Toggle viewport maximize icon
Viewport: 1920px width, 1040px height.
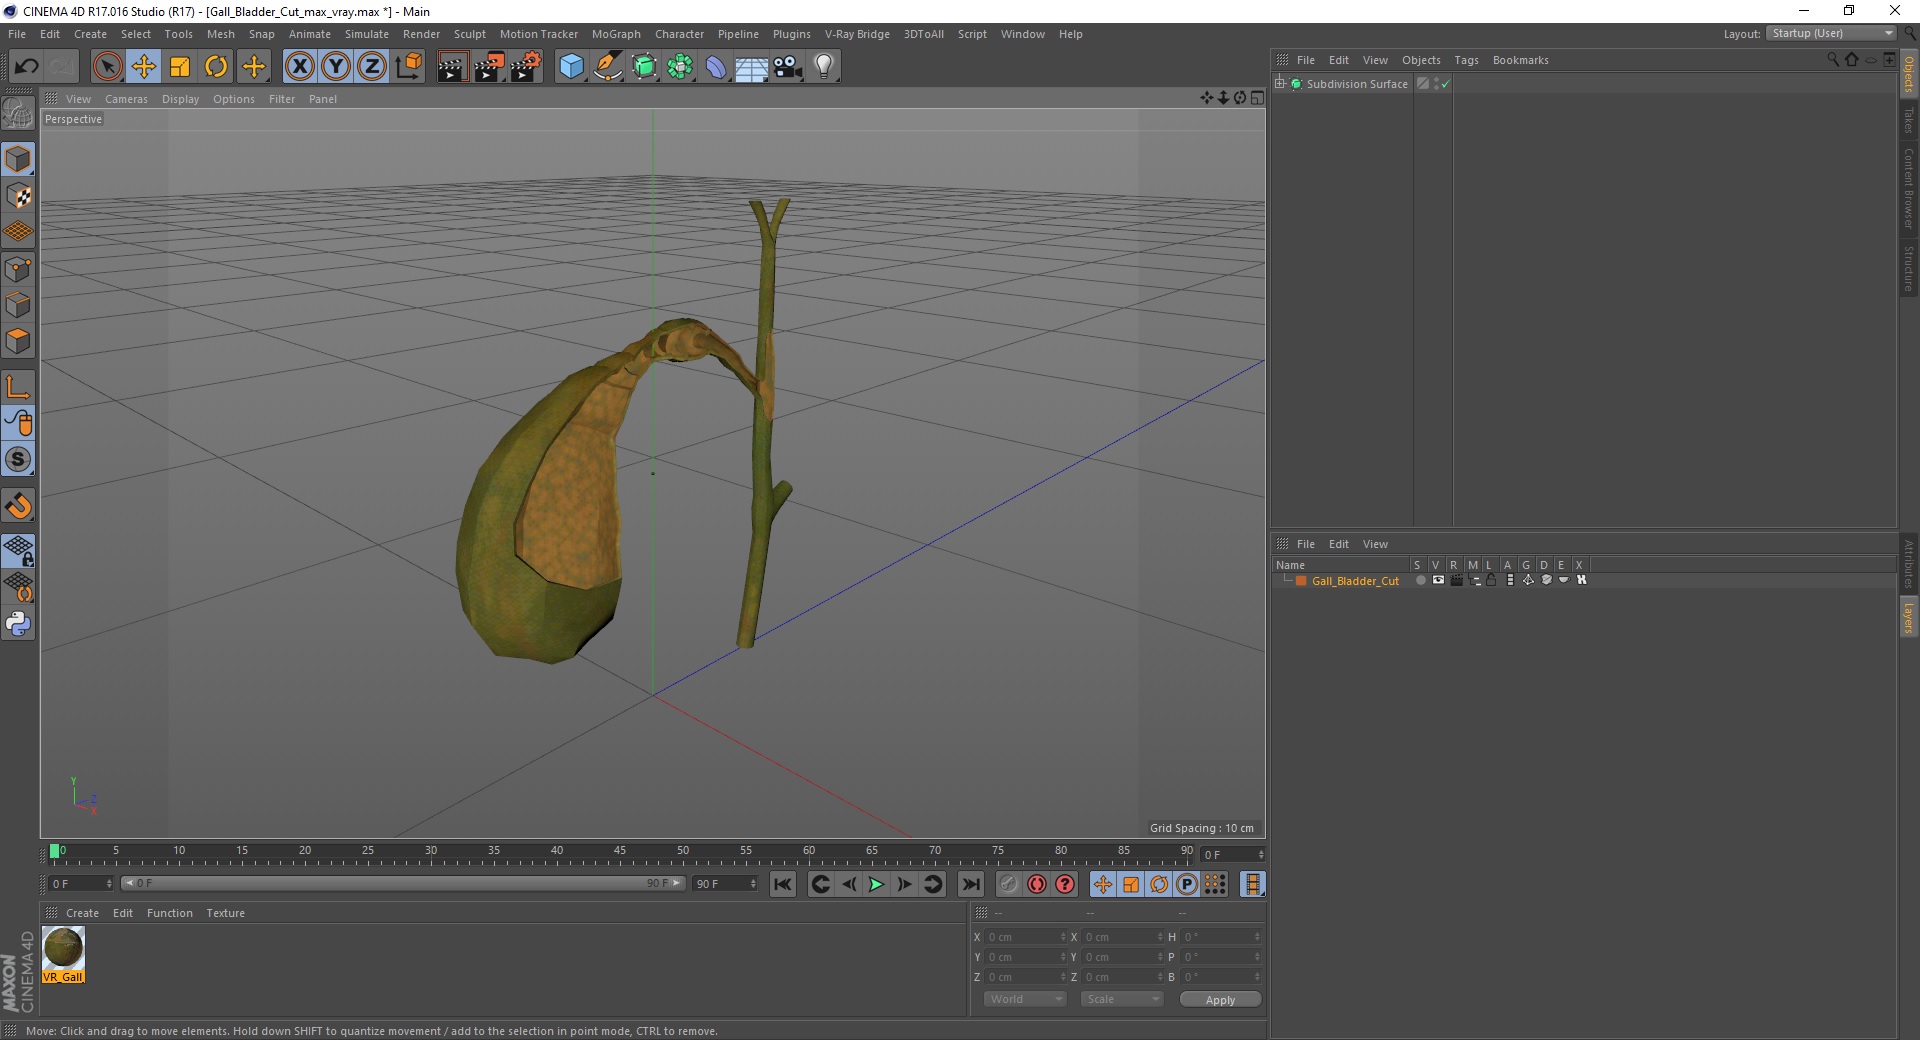coord(1257,98)
